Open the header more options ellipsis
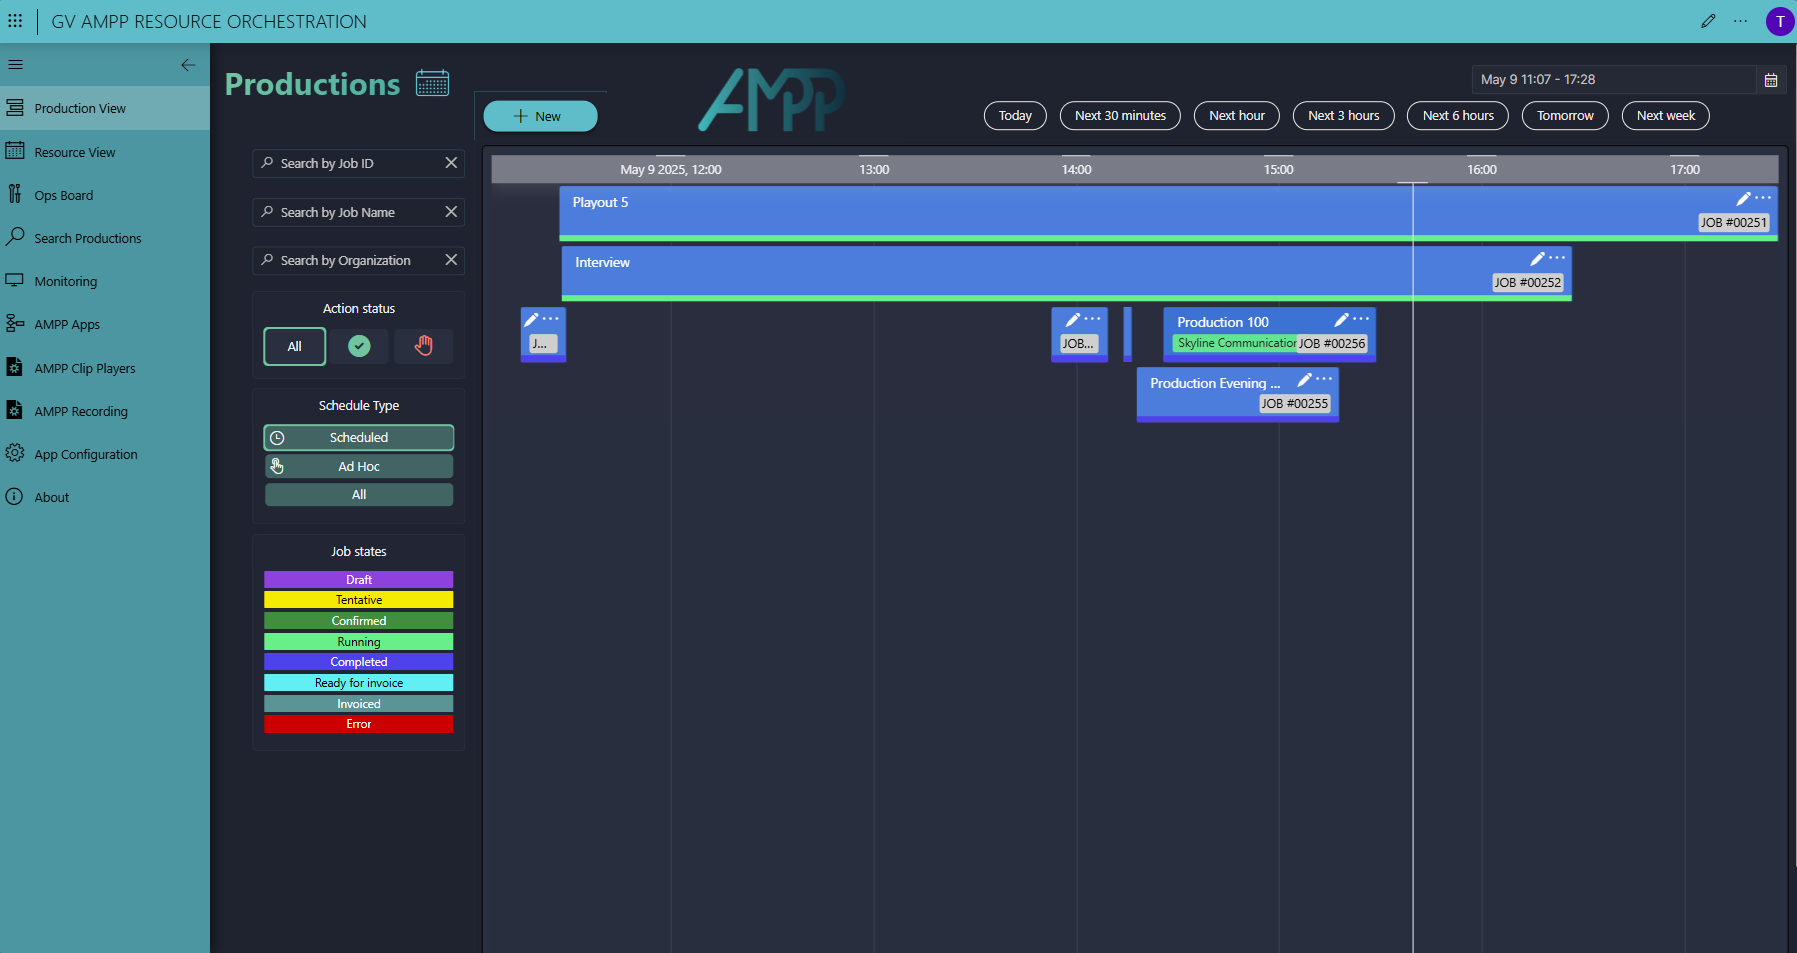This screenshot has height=953, width=1797. (x=1741, y=21)
